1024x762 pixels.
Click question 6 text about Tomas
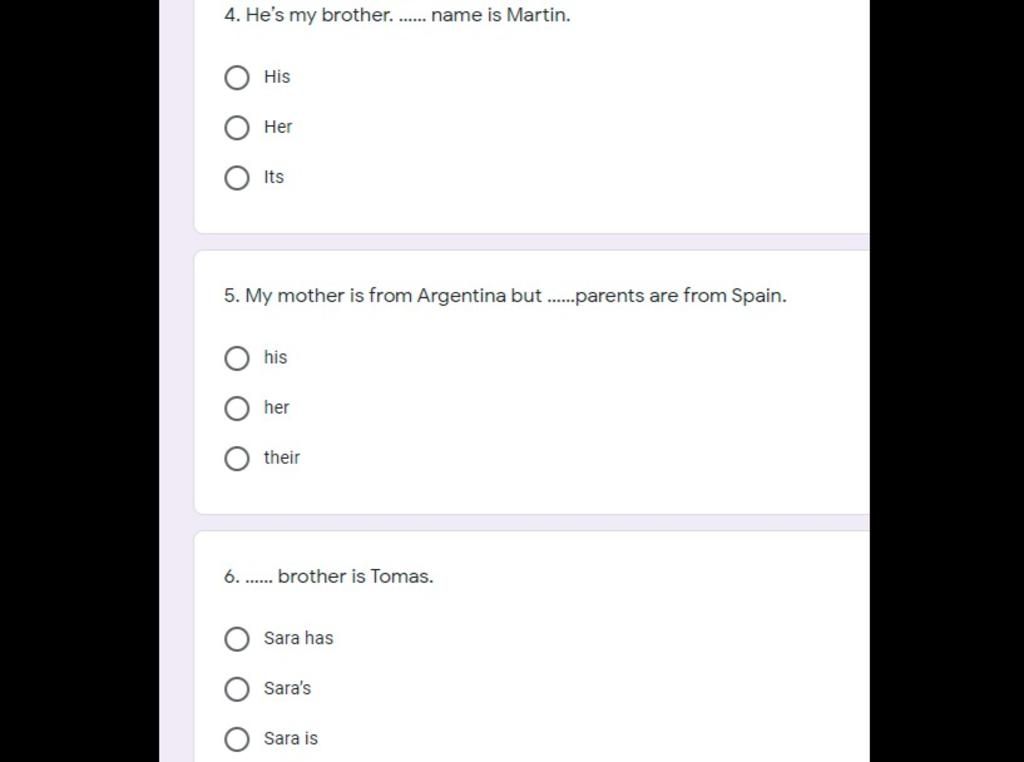point(328,577)
